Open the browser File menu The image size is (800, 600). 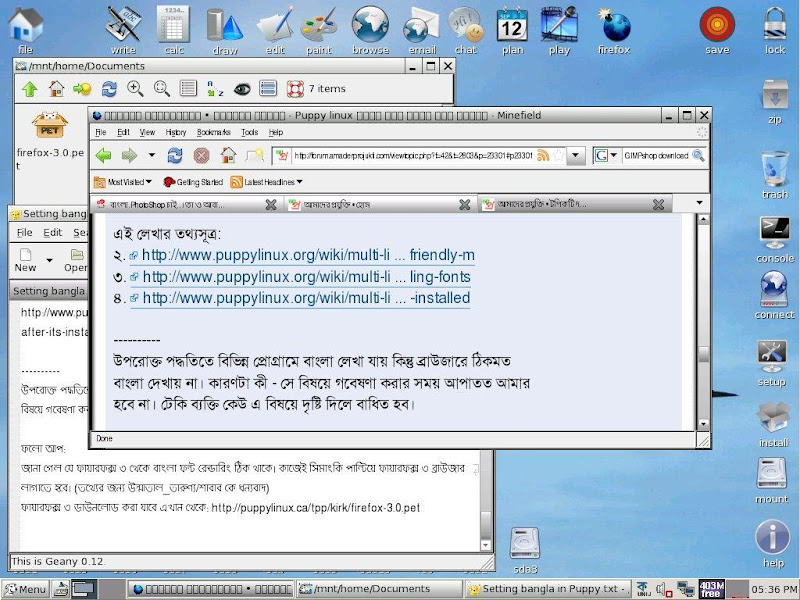(x=101, y=132)
